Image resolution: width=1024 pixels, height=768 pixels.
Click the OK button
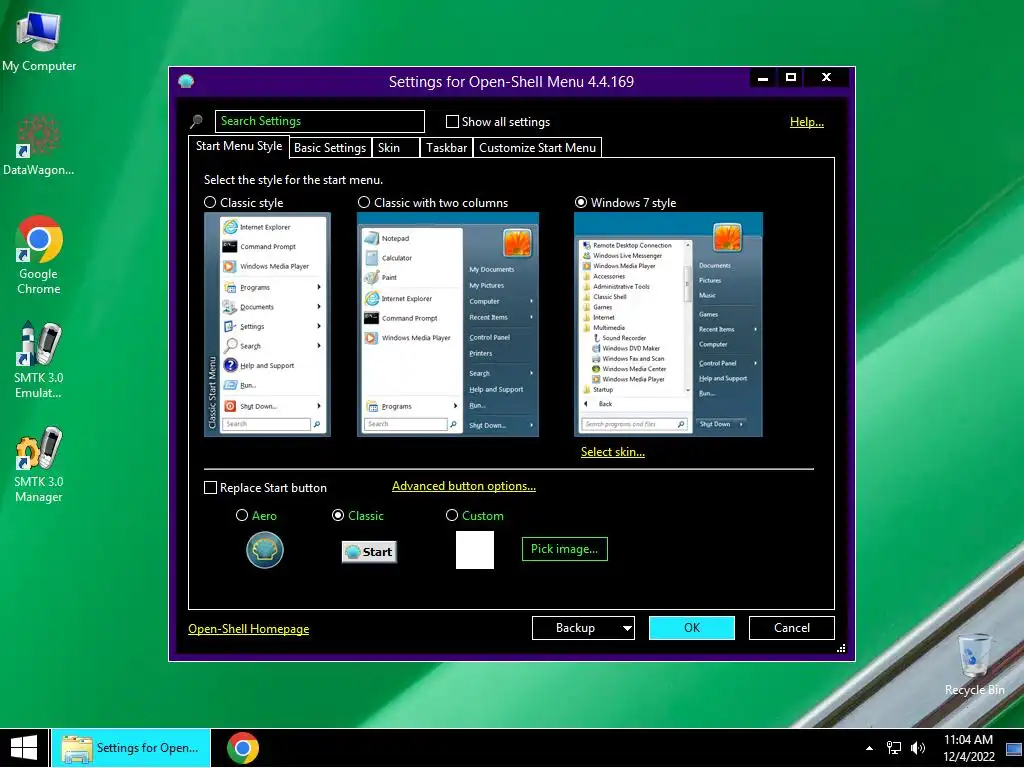[x=692, y=628]
